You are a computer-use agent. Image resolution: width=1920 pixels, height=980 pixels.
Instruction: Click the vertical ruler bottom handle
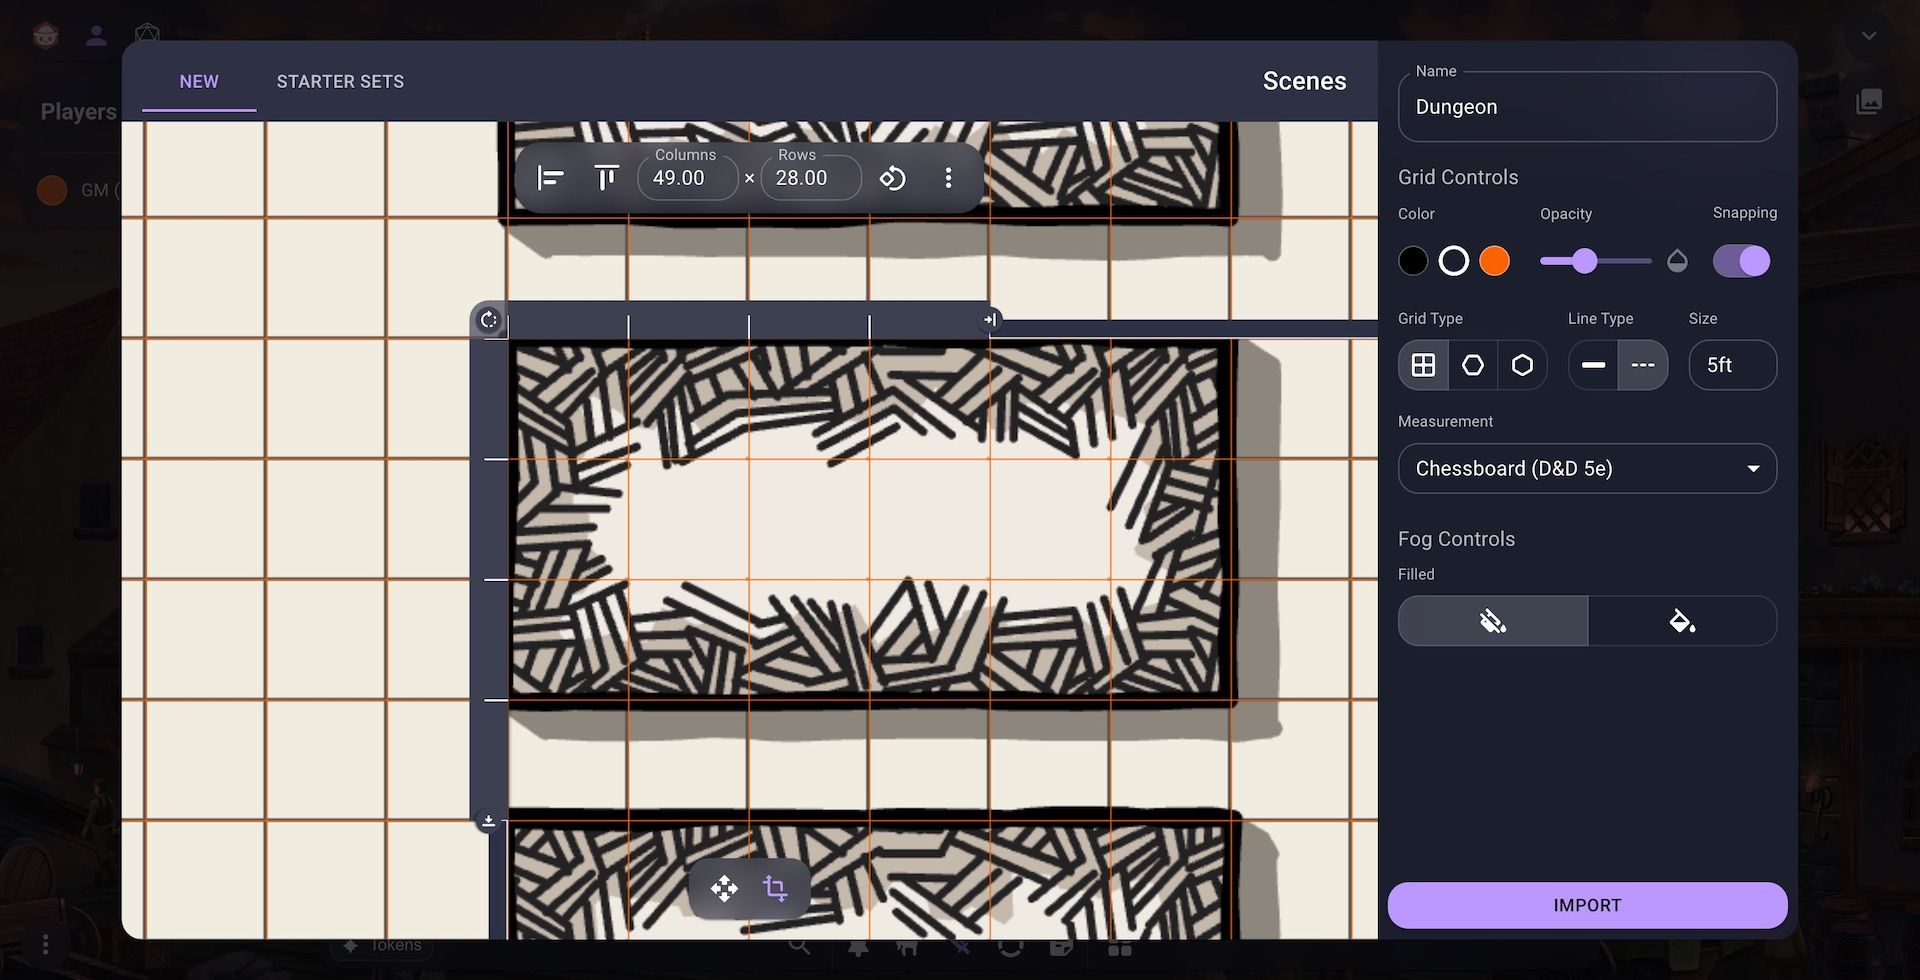point(488,821)
